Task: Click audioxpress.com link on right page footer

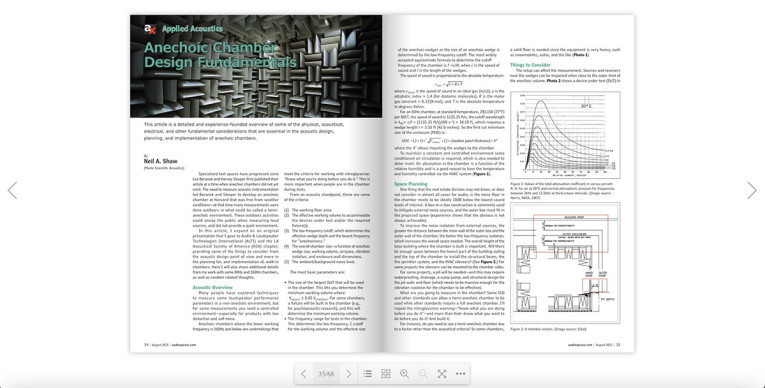Action: pos(580,345)
